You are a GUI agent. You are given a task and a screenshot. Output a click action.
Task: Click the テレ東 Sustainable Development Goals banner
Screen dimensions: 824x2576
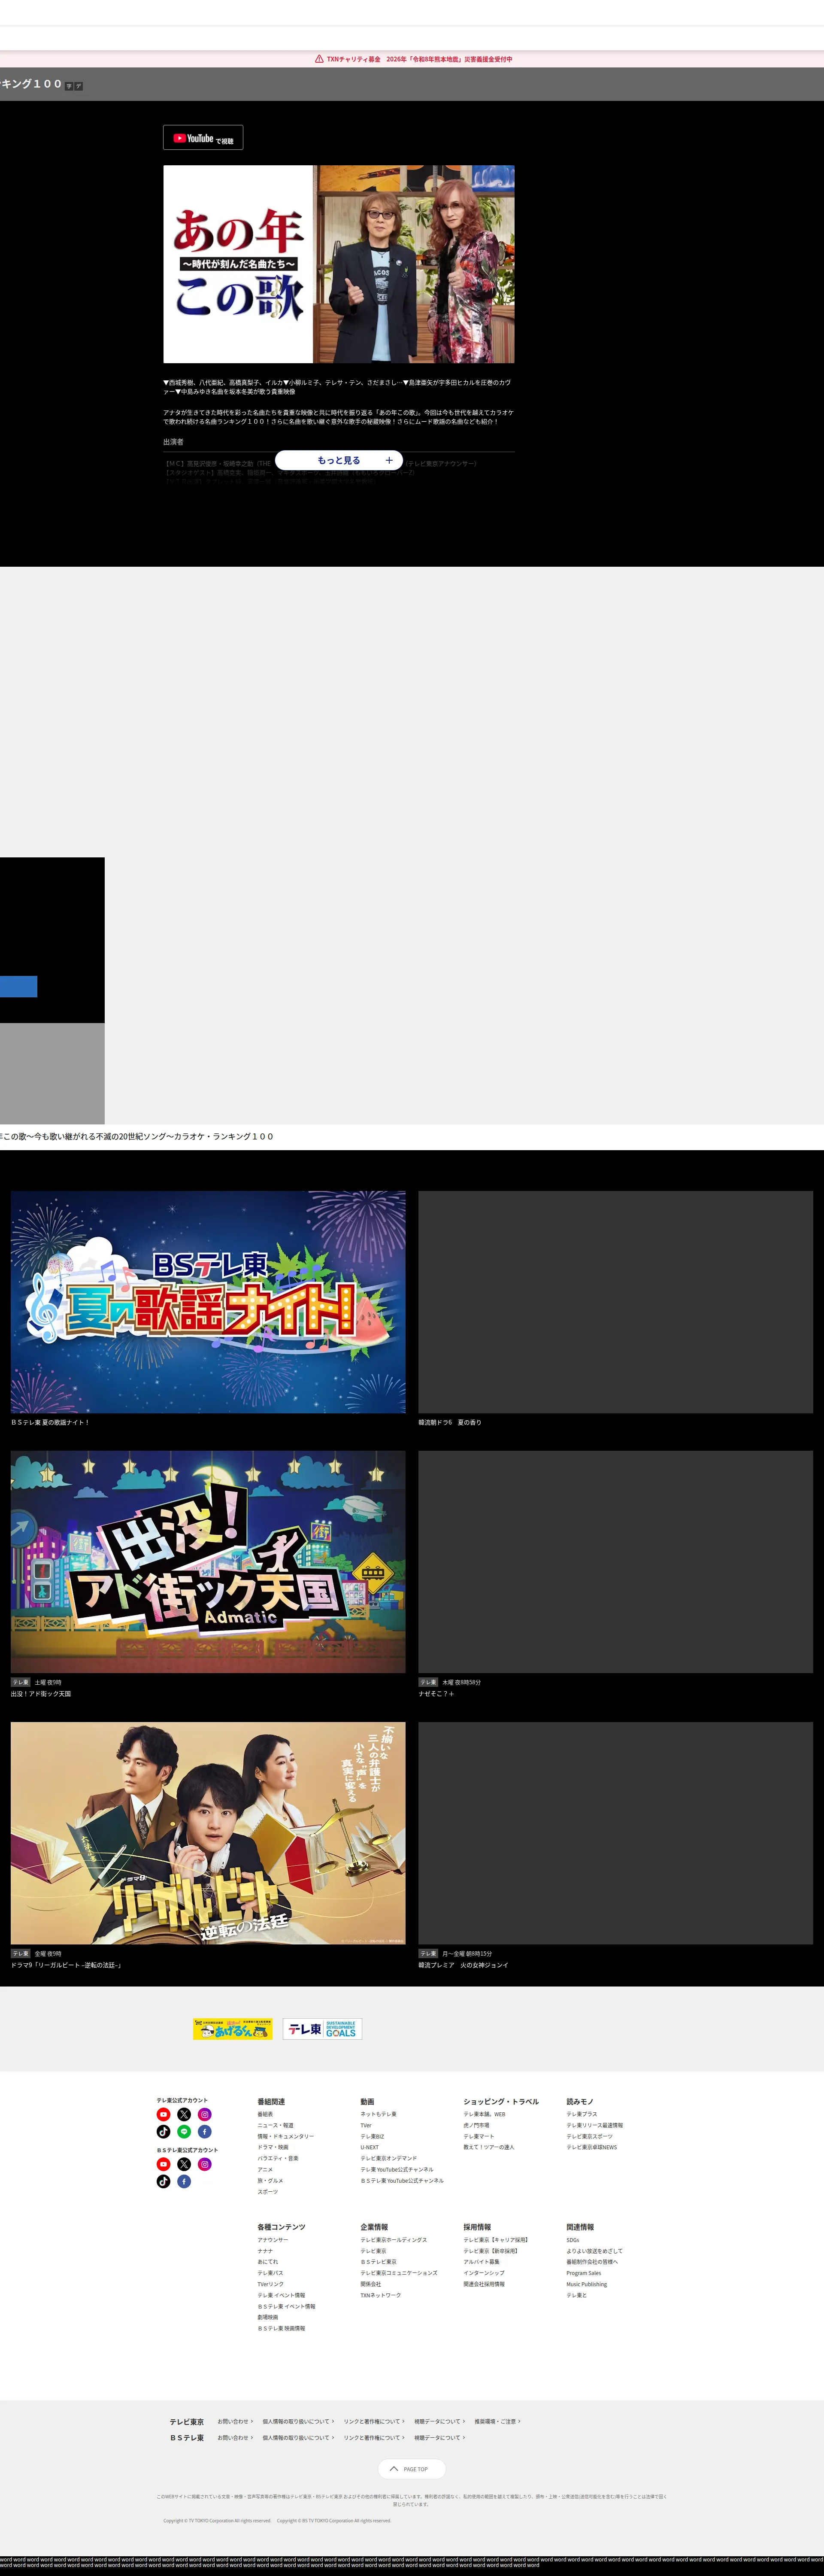[322, 2028]
